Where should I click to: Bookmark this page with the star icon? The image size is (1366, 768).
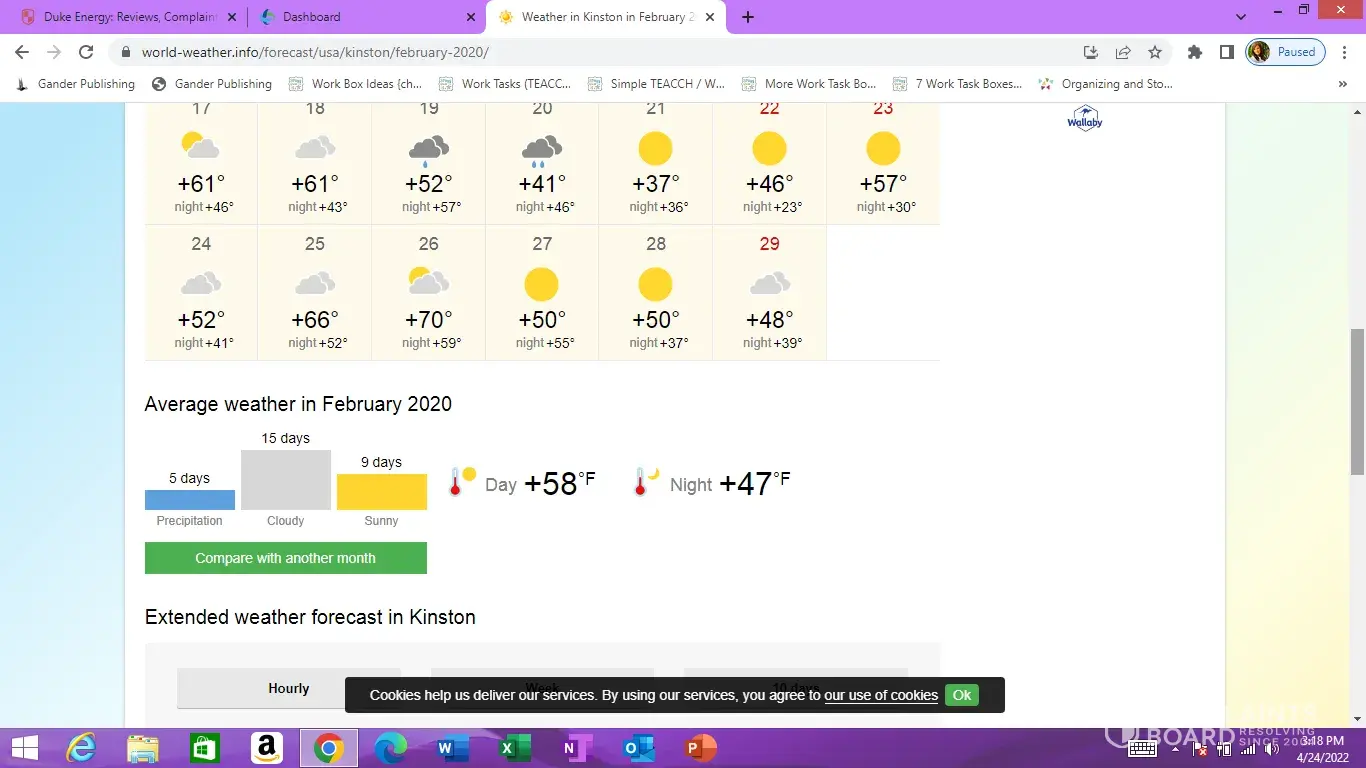[1155, 52]
